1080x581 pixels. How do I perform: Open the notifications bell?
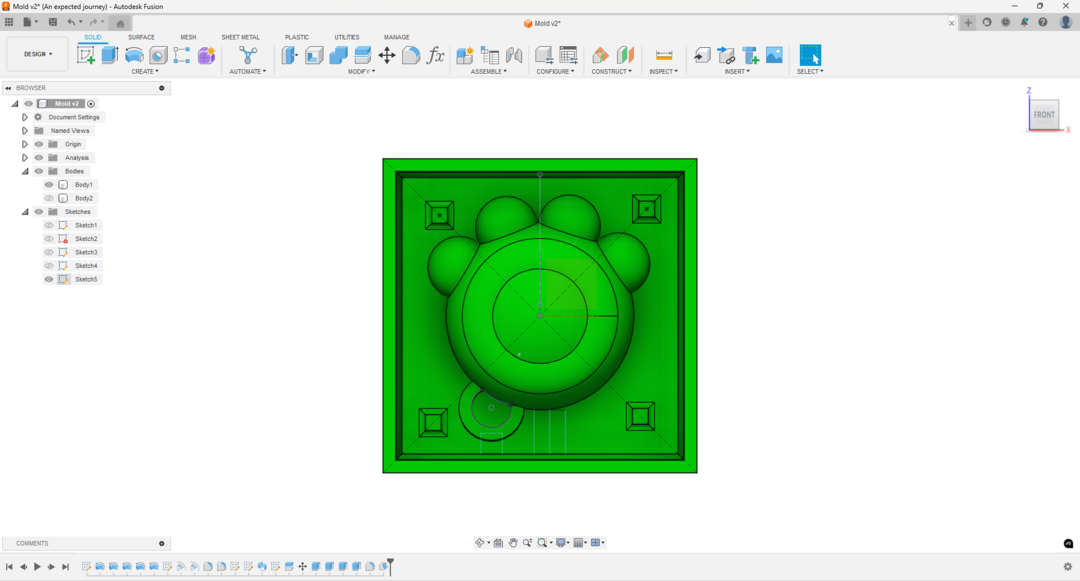pos(1024,22)
